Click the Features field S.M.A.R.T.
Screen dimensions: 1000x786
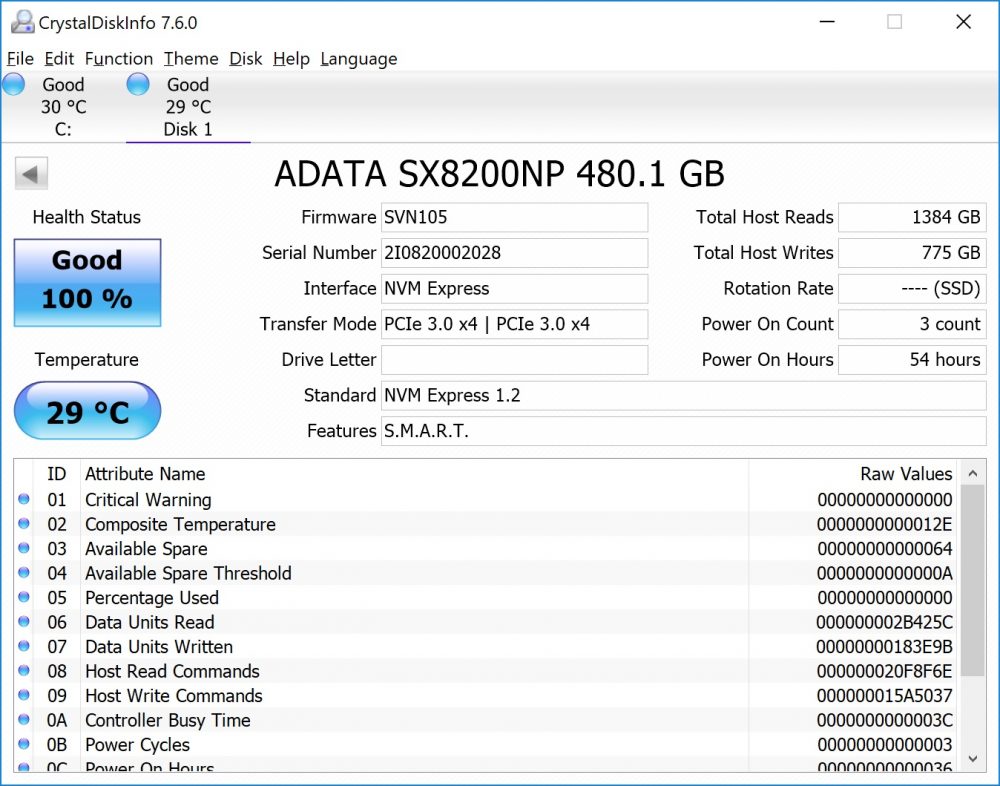684,432
